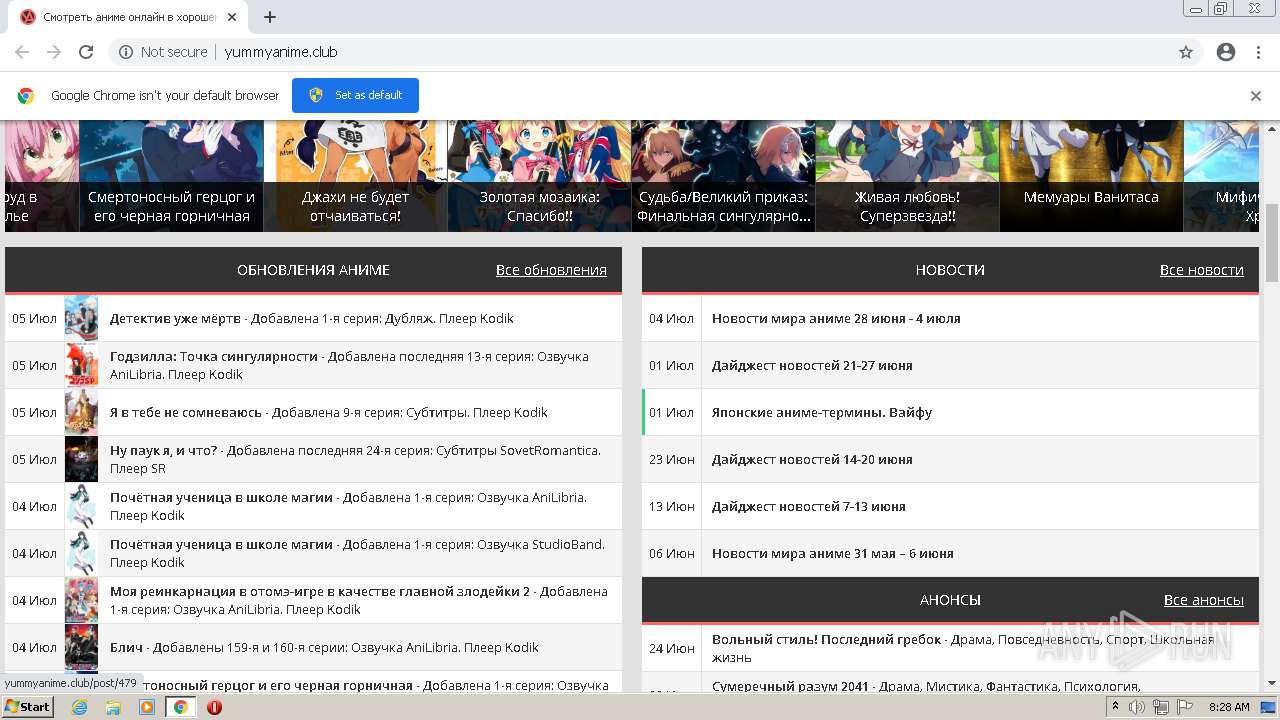Screen dimensions: 1280x720
Task: Click Годзилла update thumbnail image
Action: pos(81,365)
